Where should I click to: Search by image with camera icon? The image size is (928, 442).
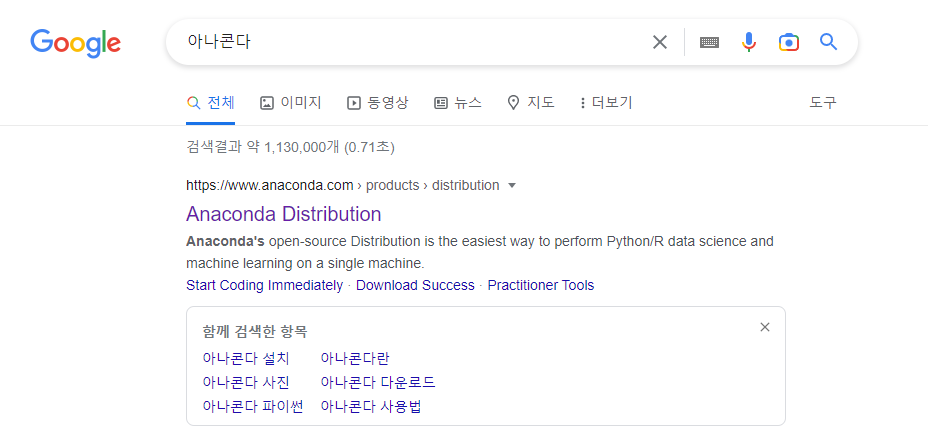pos(789,42)
